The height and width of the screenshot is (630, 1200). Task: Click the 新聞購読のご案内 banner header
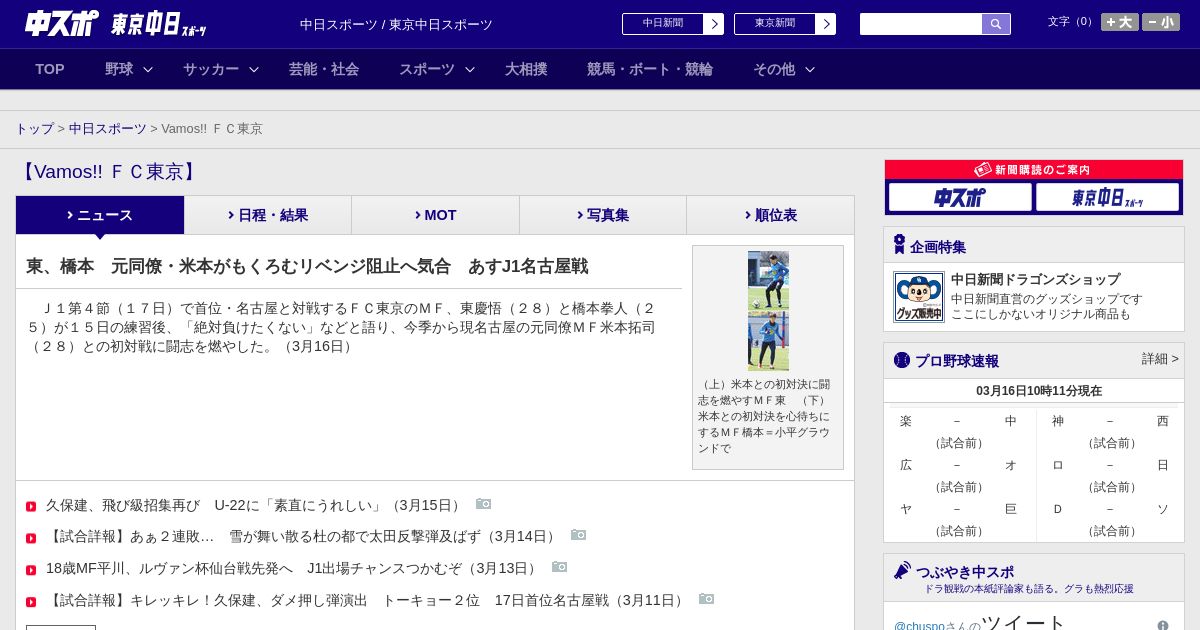coord(1034,170)
